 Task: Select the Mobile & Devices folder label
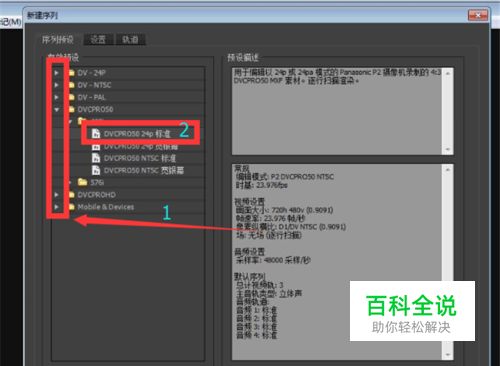106,207
